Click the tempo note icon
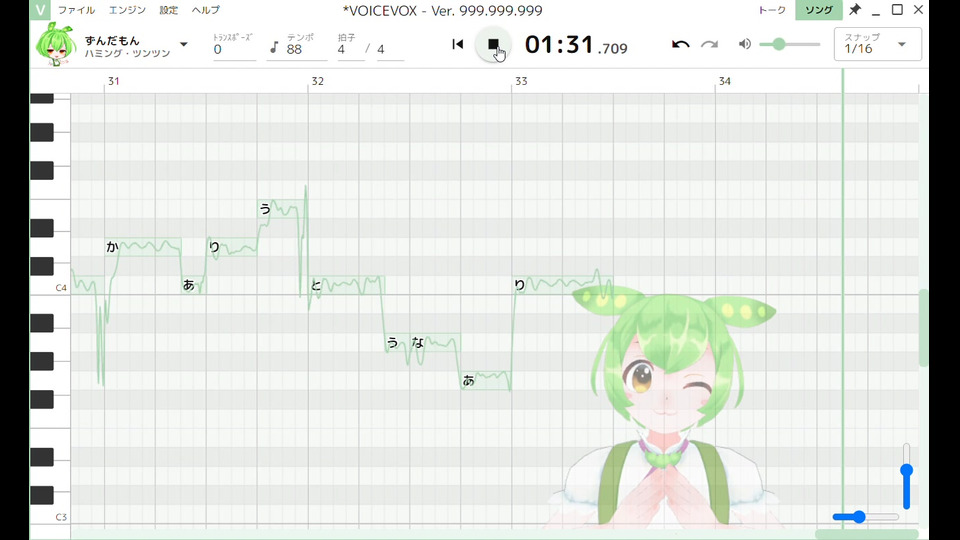Screen dimensions: 960x540 [274, 47]
